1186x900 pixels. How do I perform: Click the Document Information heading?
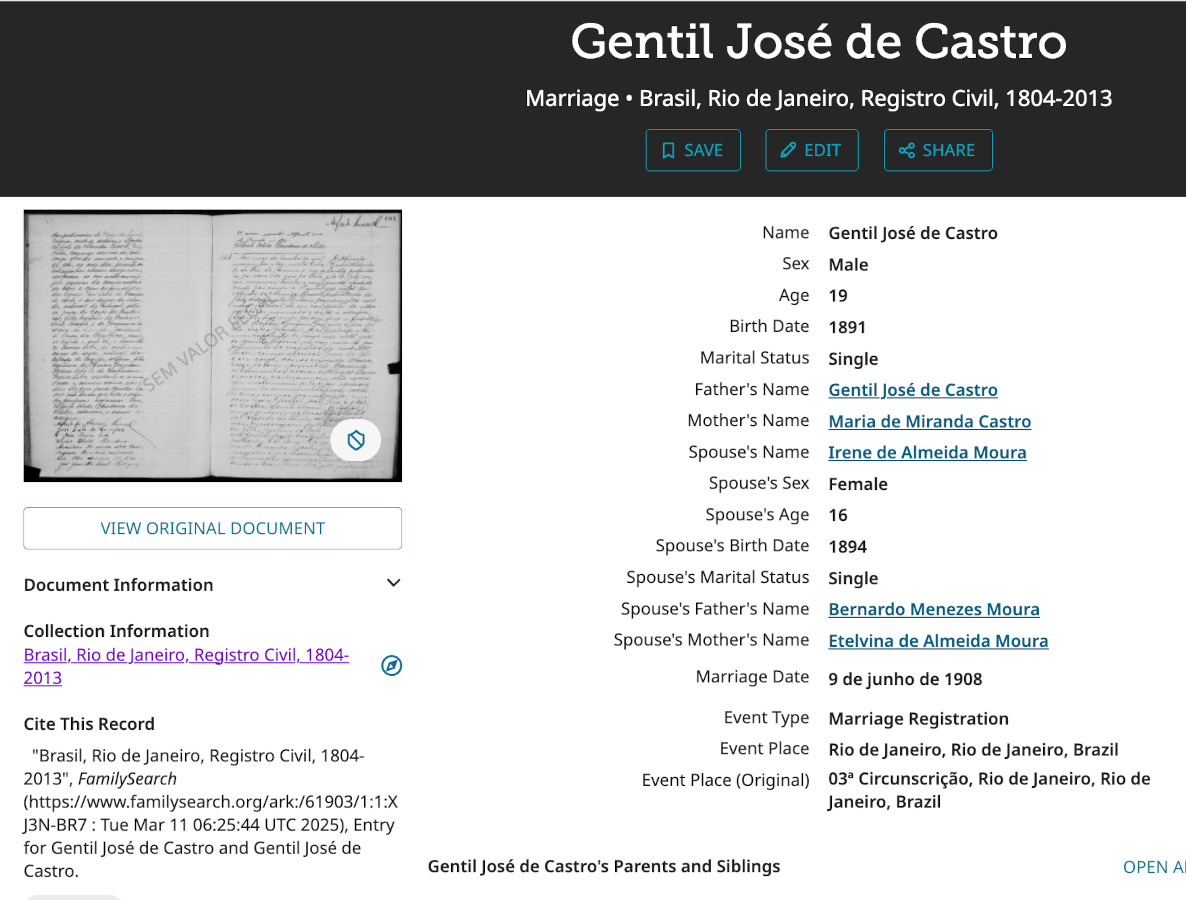point(119,585)
